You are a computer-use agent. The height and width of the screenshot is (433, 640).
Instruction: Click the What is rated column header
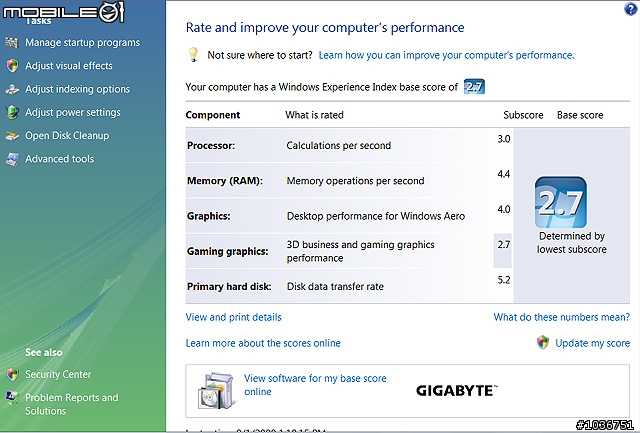click(x=314, y=115)
